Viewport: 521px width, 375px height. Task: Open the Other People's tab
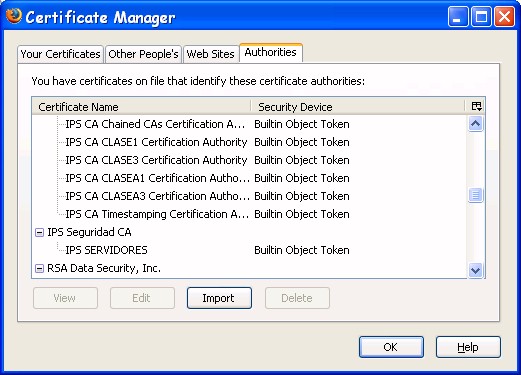143,54
